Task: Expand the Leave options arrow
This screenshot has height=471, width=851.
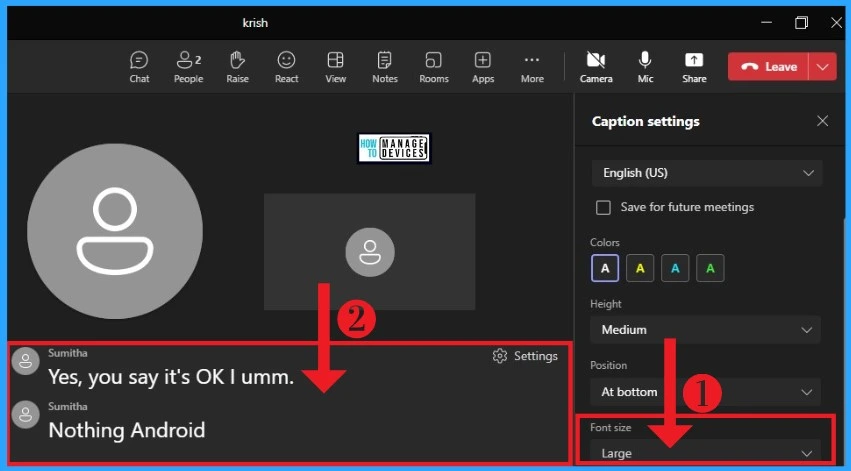Action: tap(822, 67)
